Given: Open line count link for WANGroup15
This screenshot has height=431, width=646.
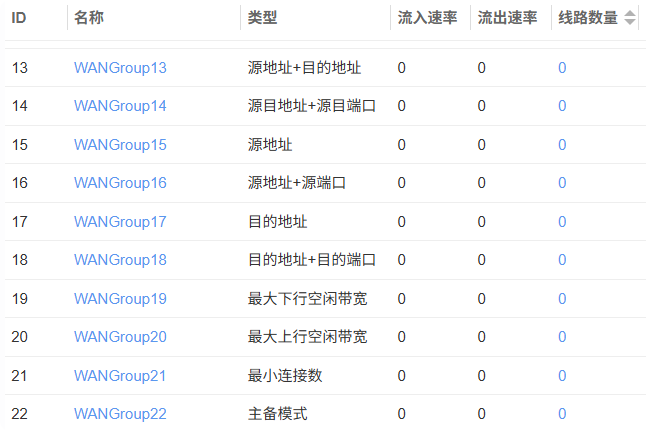Looking at the screenshot, I should click(x=562, y=145).
